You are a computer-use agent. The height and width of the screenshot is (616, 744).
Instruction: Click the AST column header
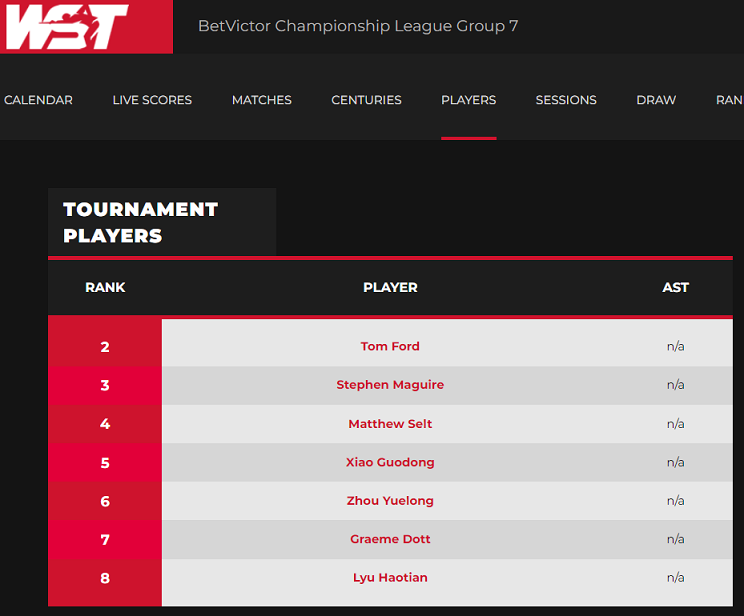point(676,288)
